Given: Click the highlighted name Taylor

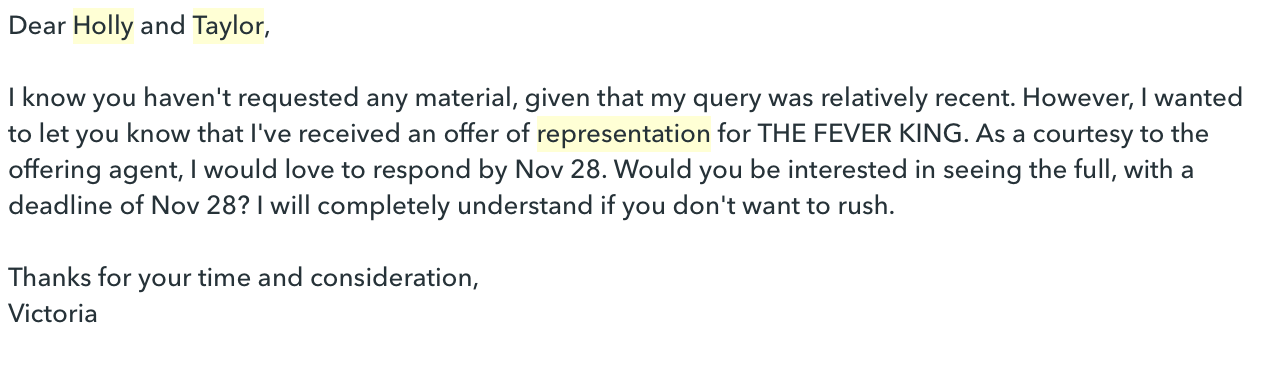Looking at the screenshot, I should [228, 26].
